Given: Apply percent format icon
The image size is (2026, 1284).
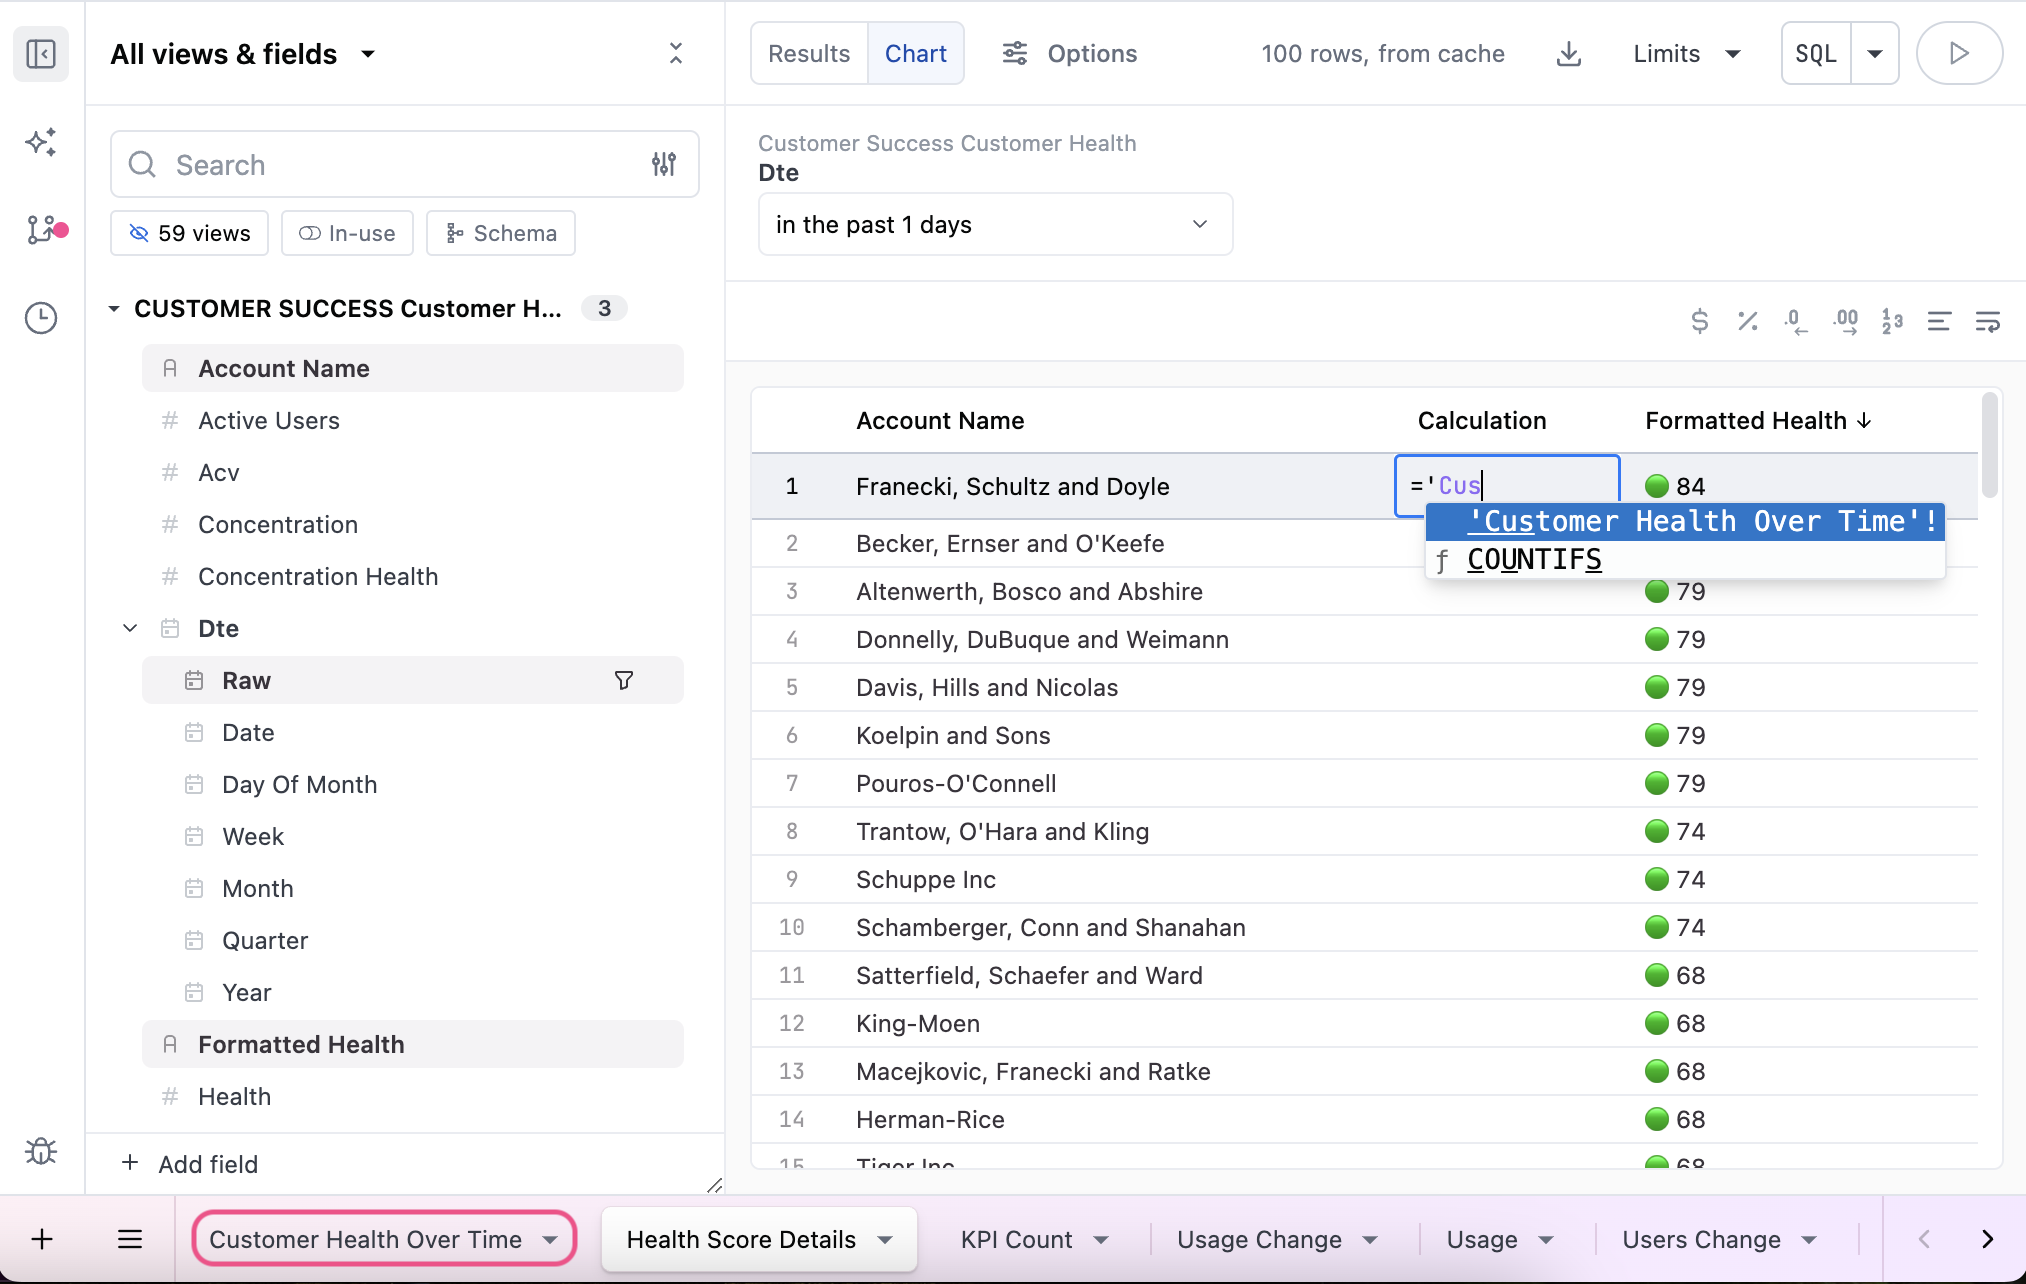Looking at the screenshot, I should click(x=1747, y=321).
